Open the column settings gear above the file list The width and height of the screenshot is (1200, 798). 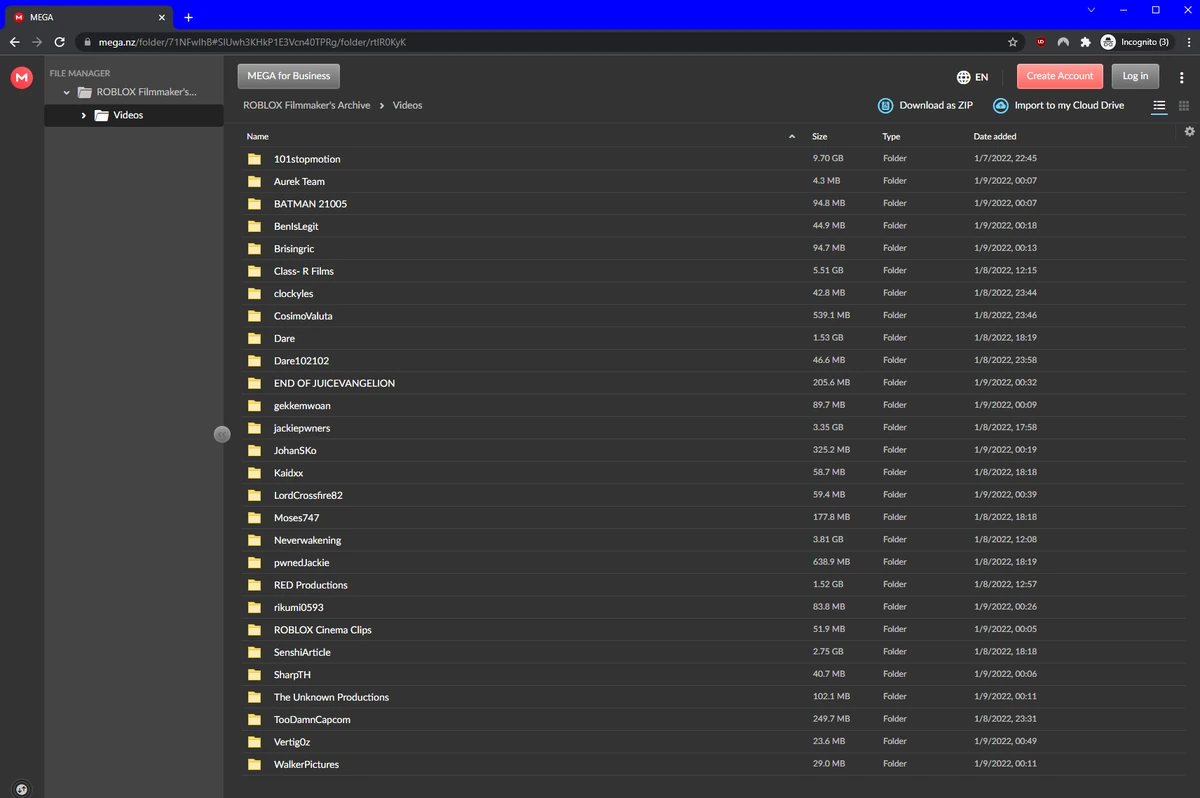(x=1189, y=131)
